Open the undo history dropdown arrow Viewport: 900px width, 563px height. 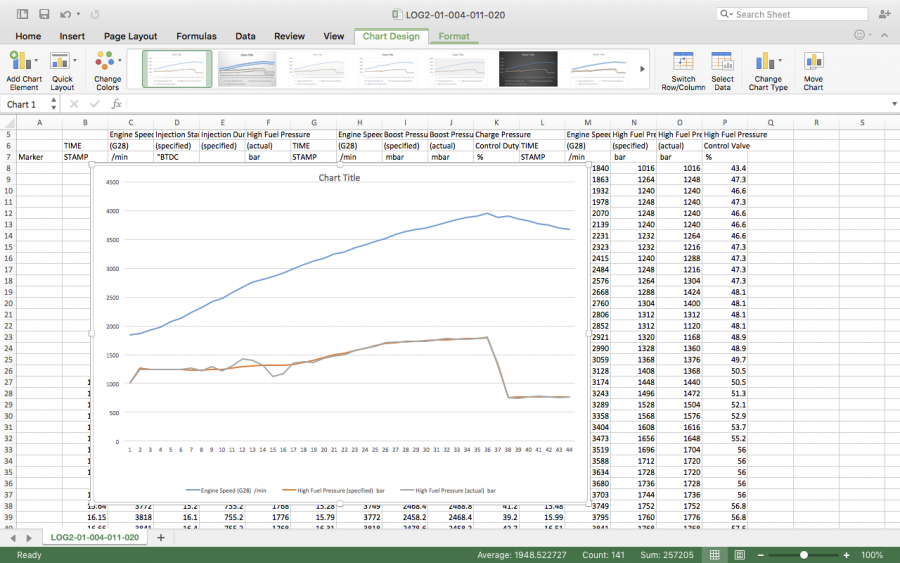(x=78, y=15)
